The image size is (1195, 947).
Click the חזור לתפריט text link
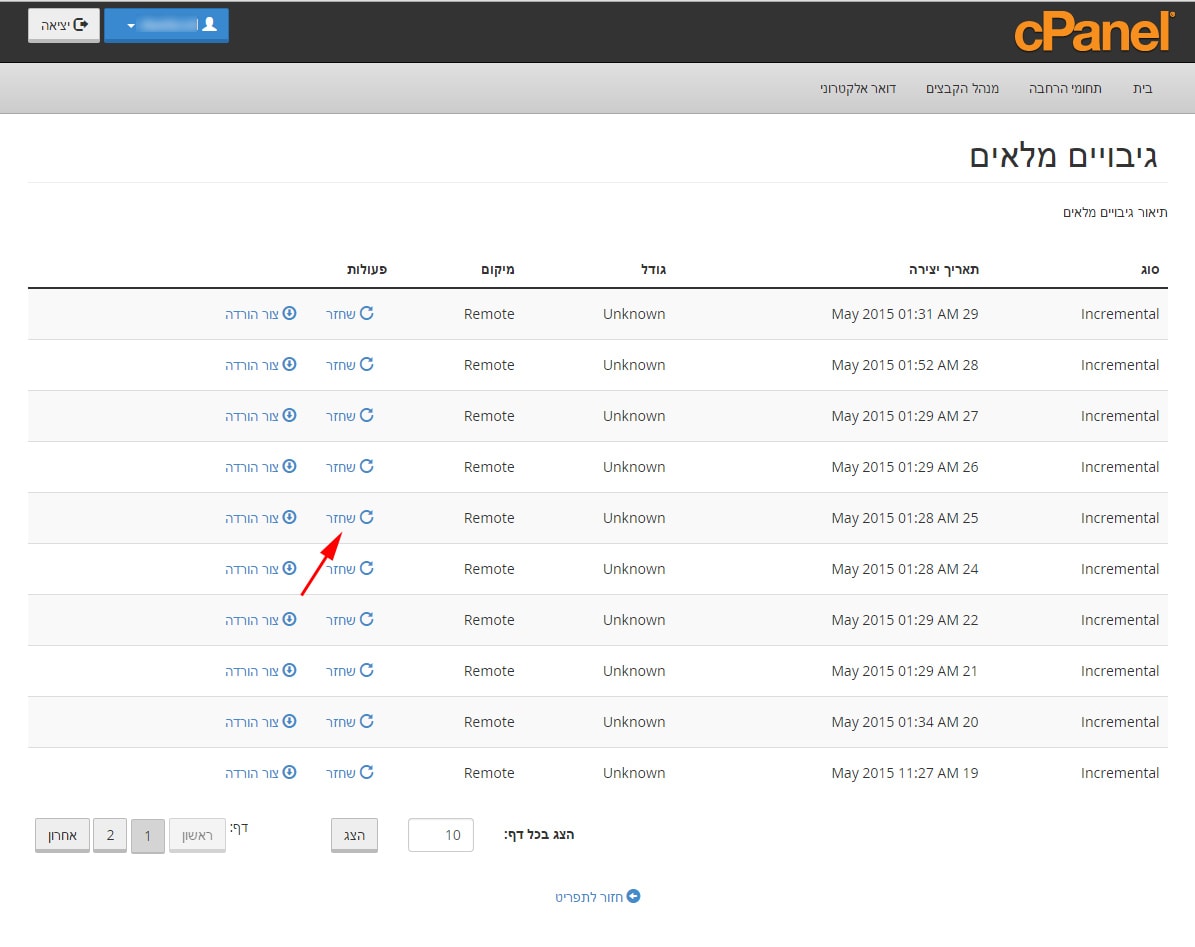coord(588,897)
